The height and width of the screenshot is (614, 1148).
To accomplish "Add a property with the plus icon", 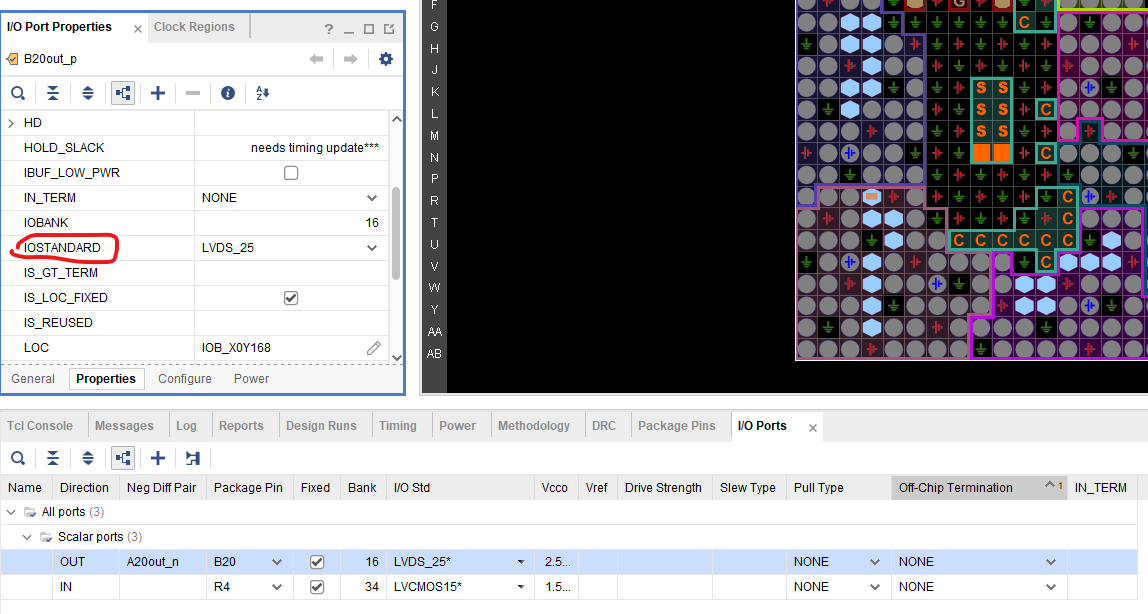I will pyautogui.click(x=157, y=93).
